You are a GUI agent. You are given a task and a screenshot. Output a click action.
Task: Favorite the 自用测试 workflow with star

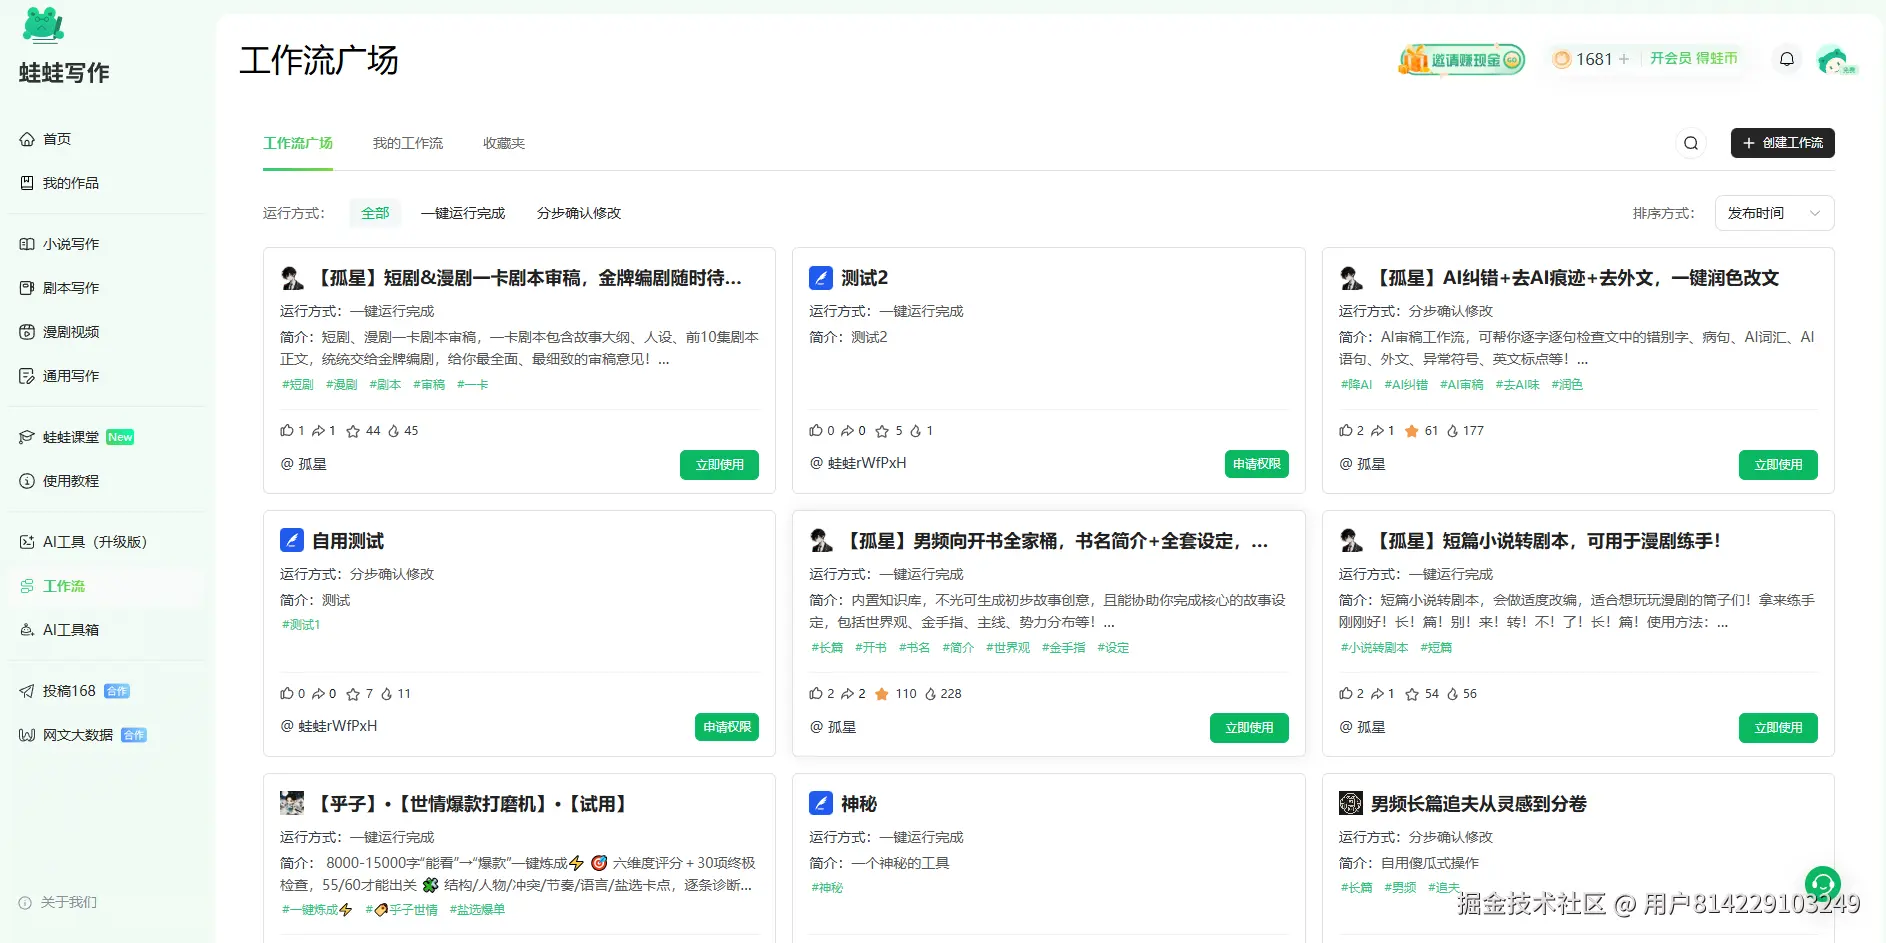pyautogui.click(x=353, y=694)
